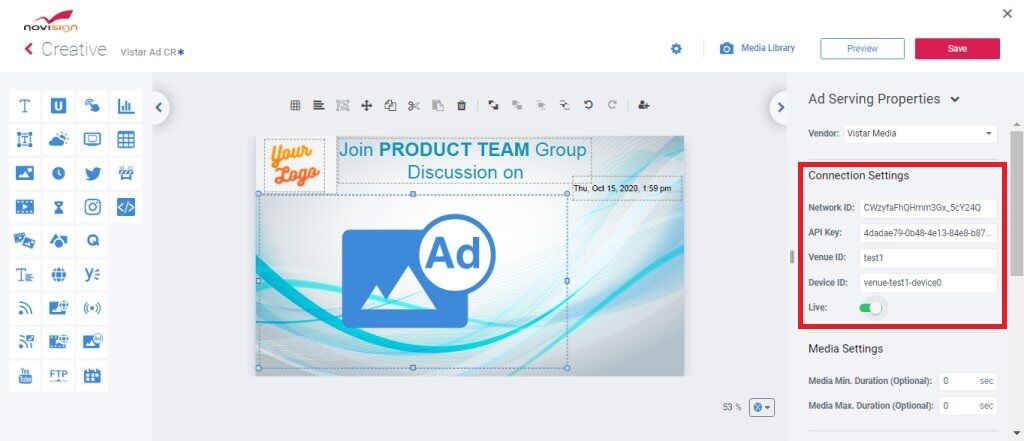Select the FTP widget icon

point(59,376)
